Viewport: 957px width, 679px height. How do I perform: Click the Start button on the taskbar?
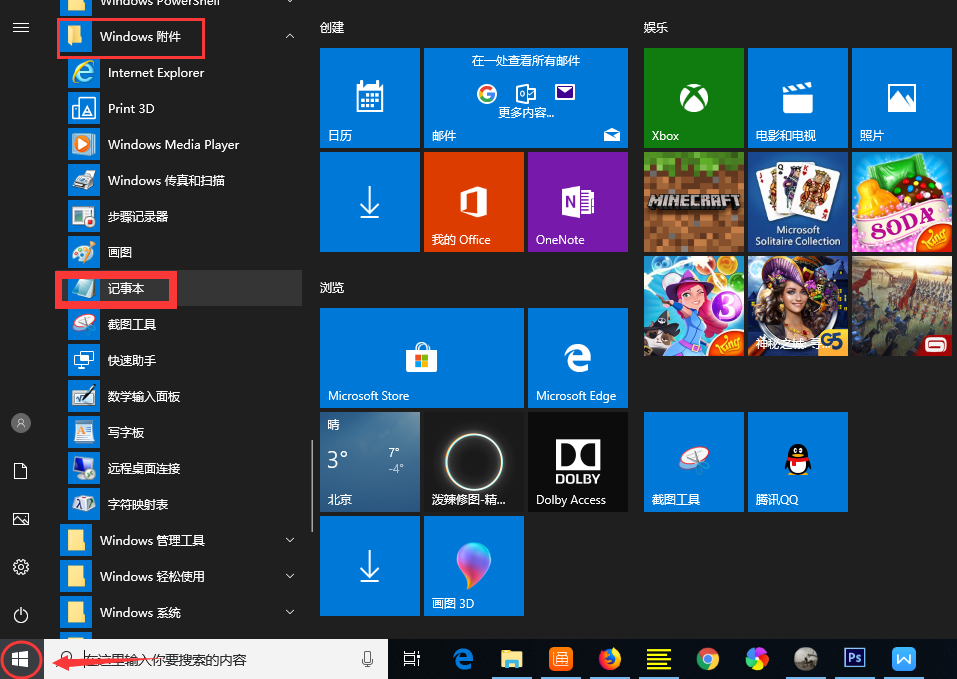pos(21,659)
